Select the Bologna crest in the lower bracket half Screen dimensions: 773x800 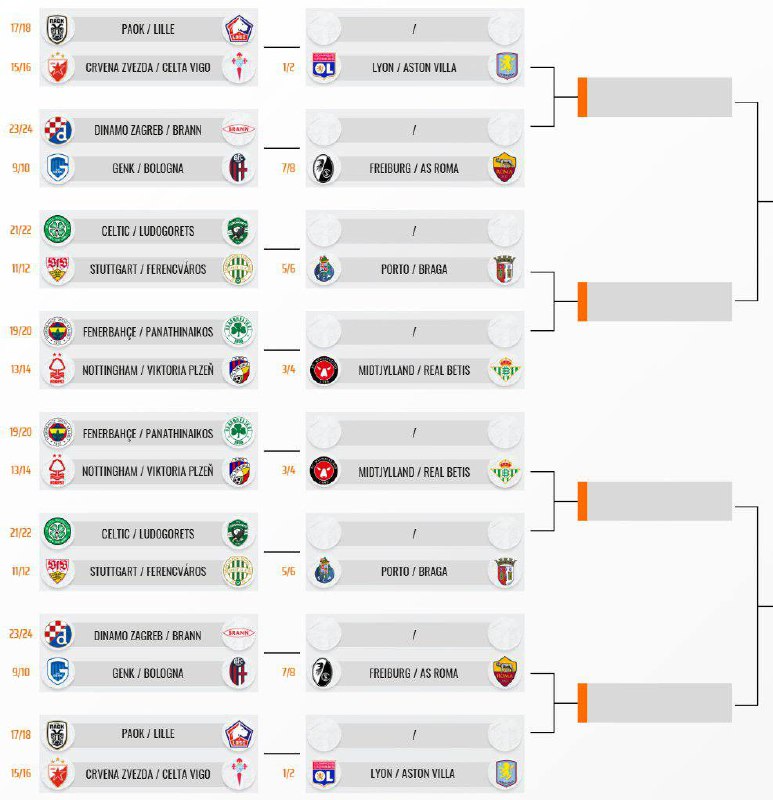238,673
